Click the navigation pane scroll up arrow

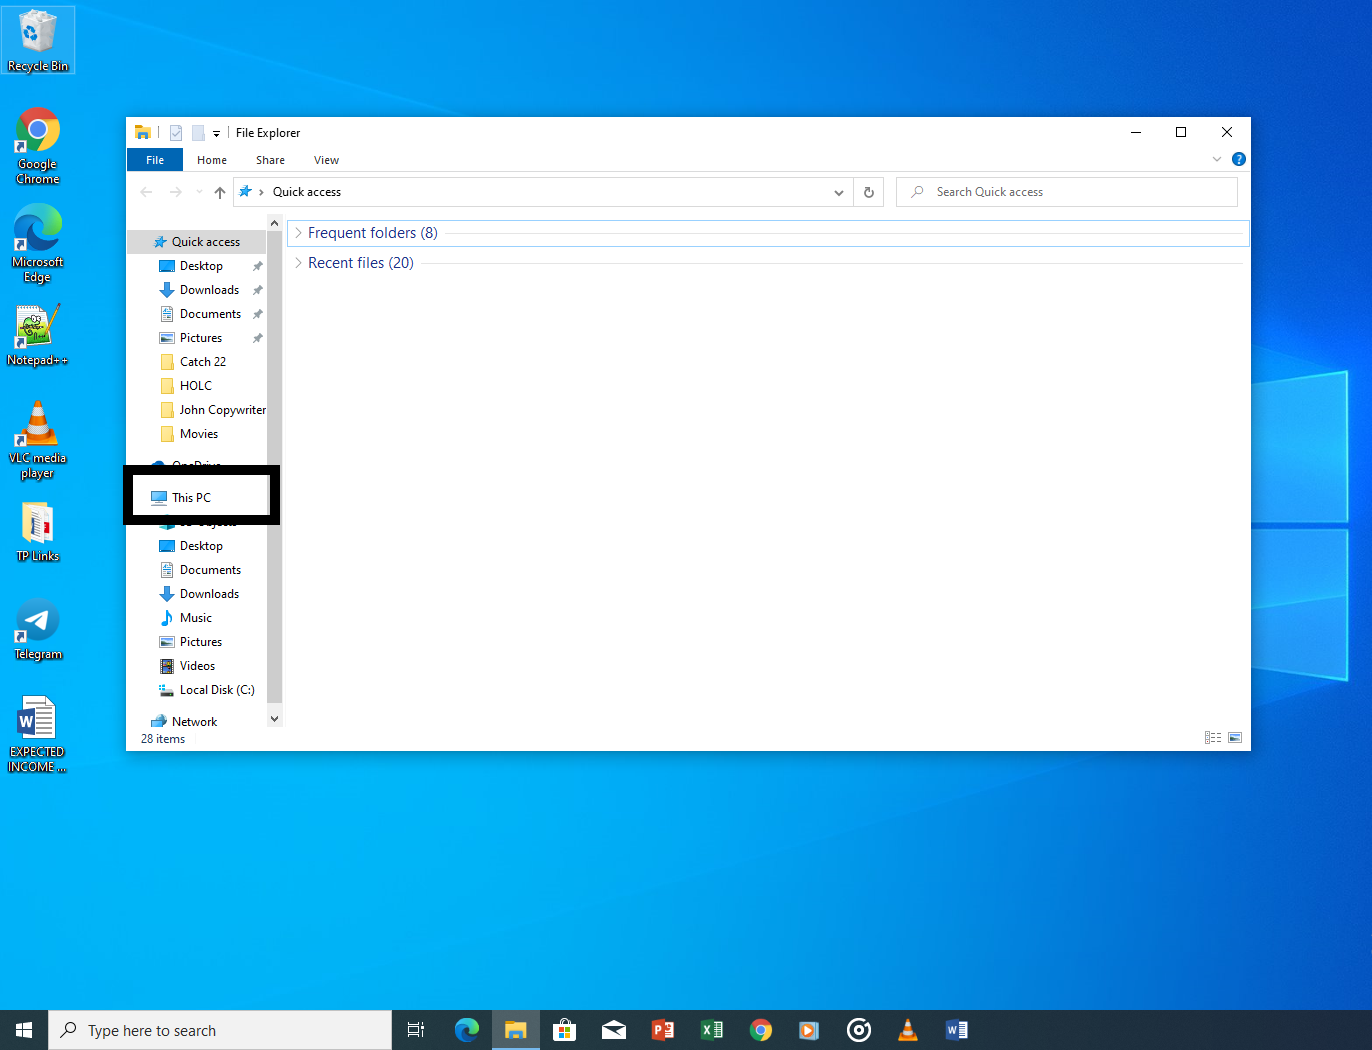tap(275, 223)
